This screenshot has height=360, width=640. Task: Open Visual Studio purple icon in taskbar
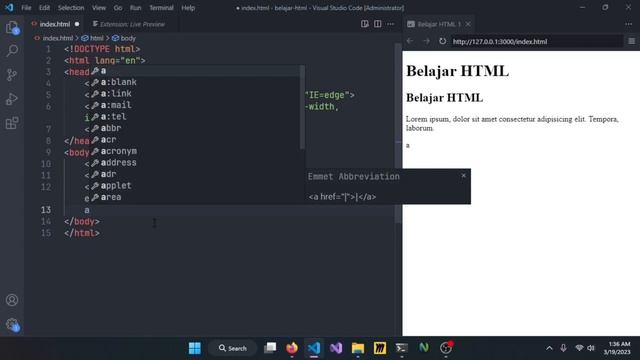coord(336,348)
